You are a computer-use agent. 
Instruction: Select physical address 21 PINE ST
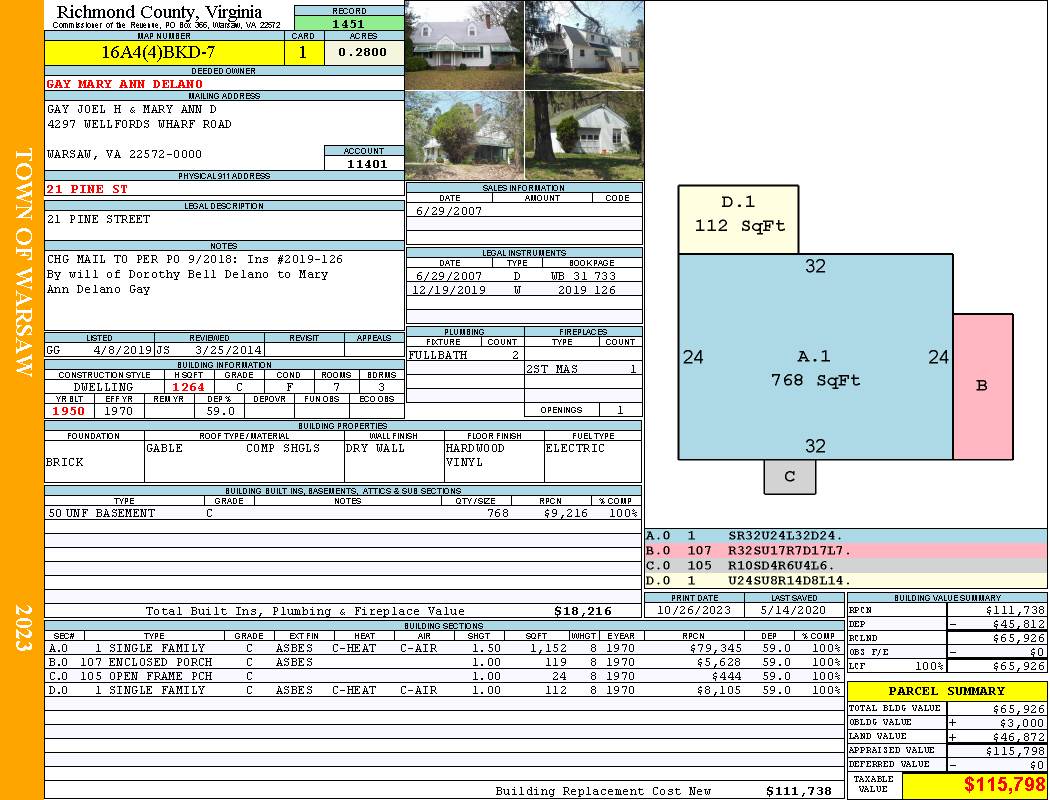(x=87, y=189)
